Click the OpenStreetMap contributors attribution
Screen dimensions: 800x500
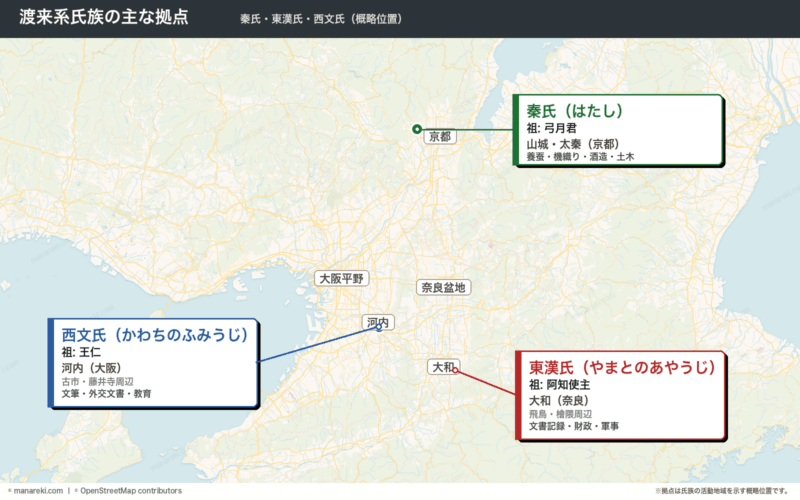[128, 491]
